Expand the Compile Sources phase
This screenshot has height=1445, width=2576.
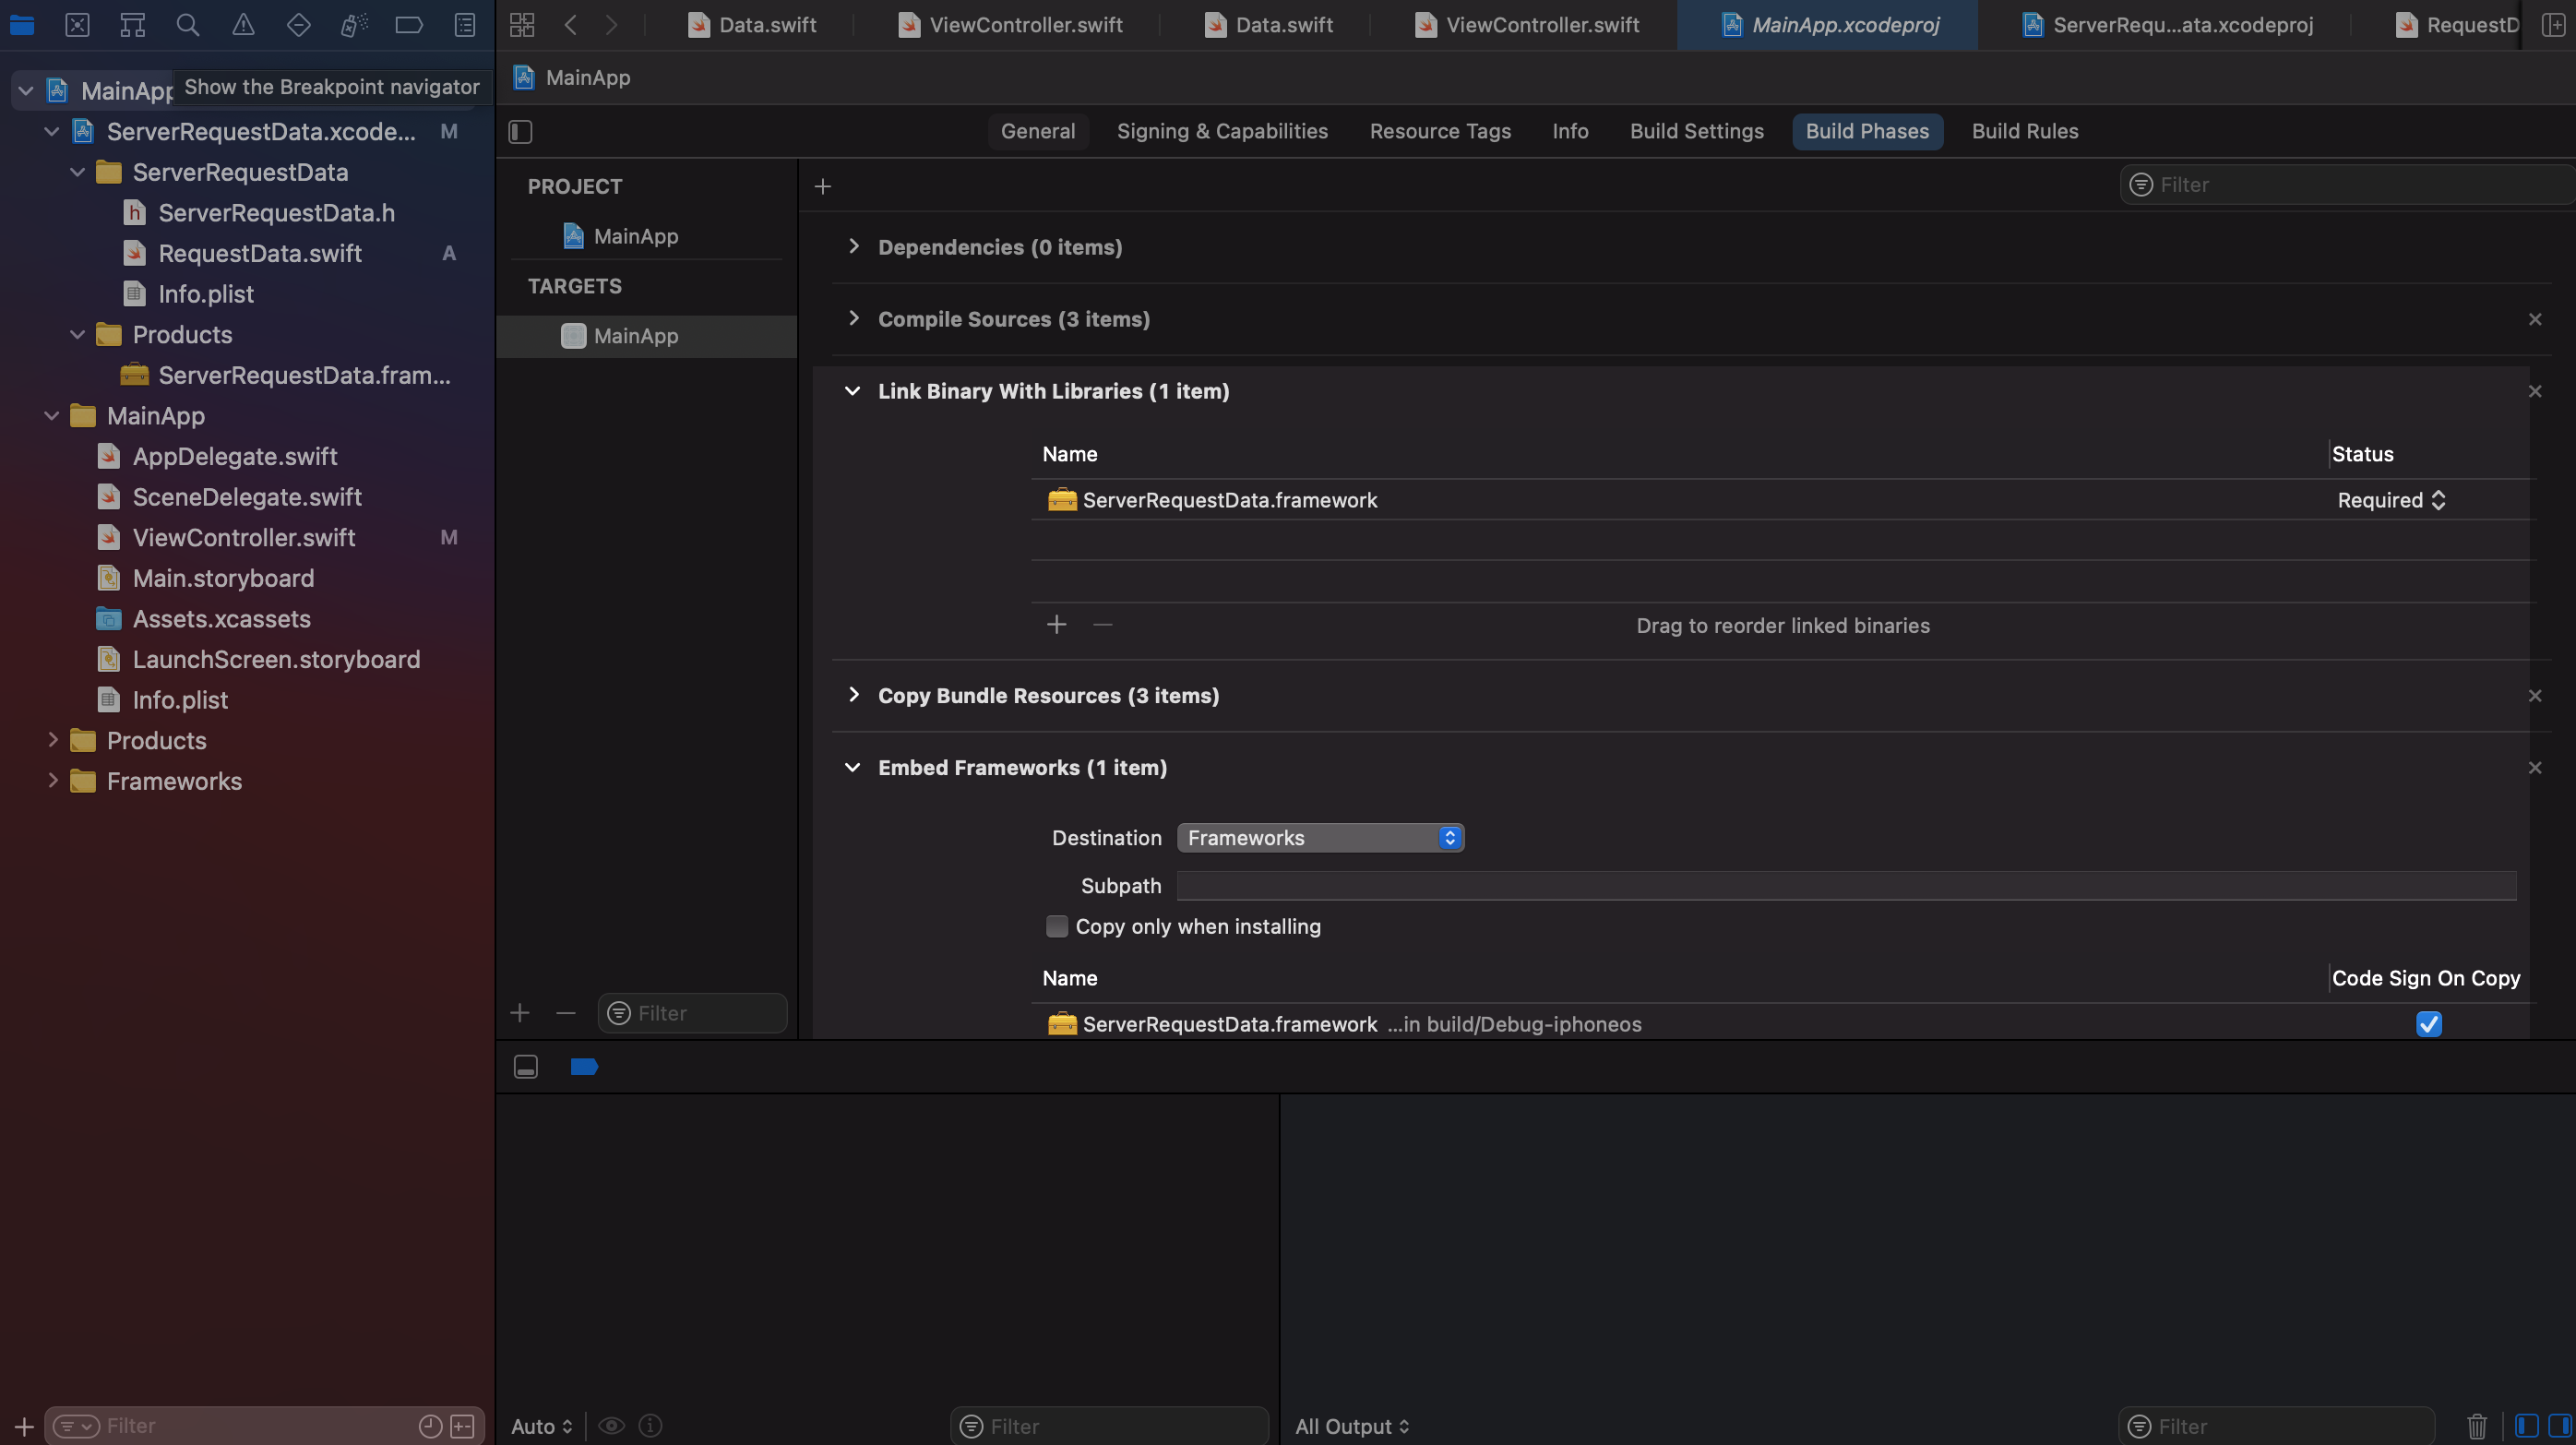pyautogui.click(x=853, y=319)
